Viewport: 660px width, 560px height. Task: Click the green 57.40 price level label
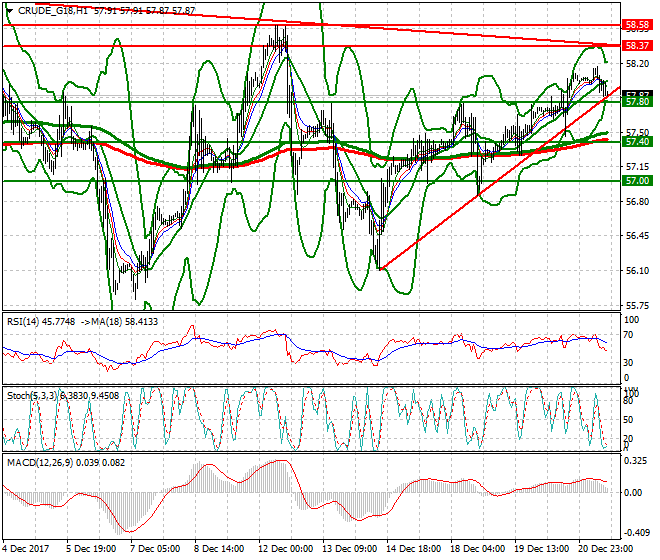[637, 142]
